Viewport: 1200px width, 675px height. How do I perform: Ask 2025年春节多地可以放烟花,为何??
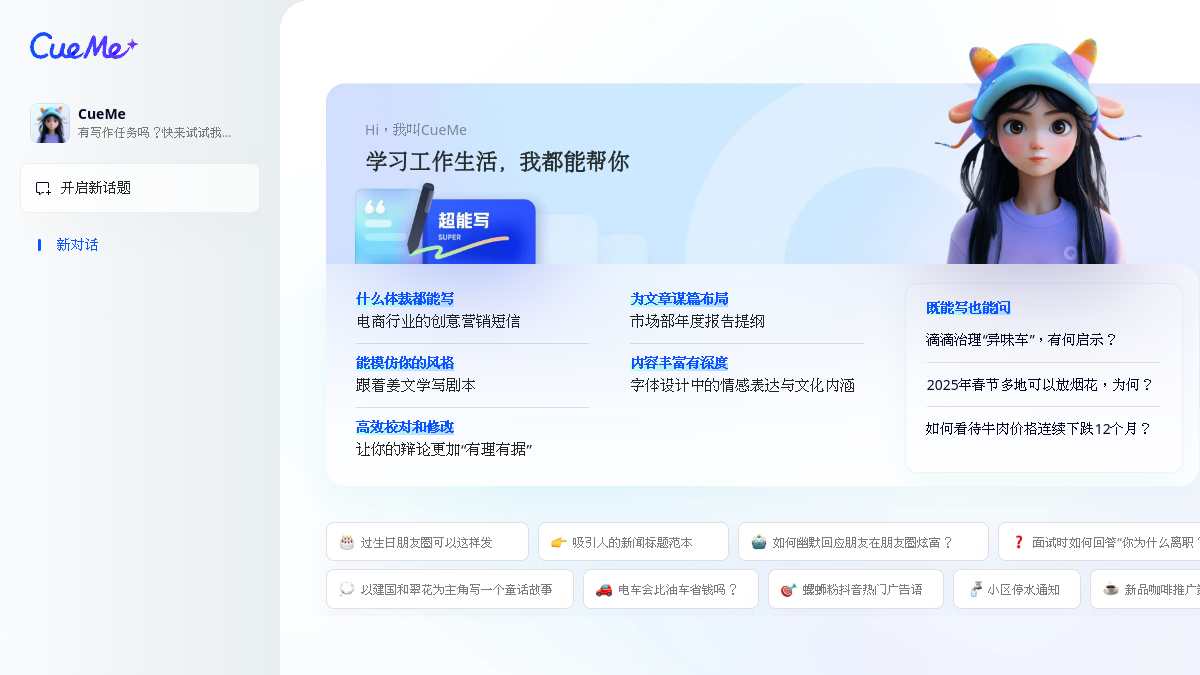[1040, 385]
